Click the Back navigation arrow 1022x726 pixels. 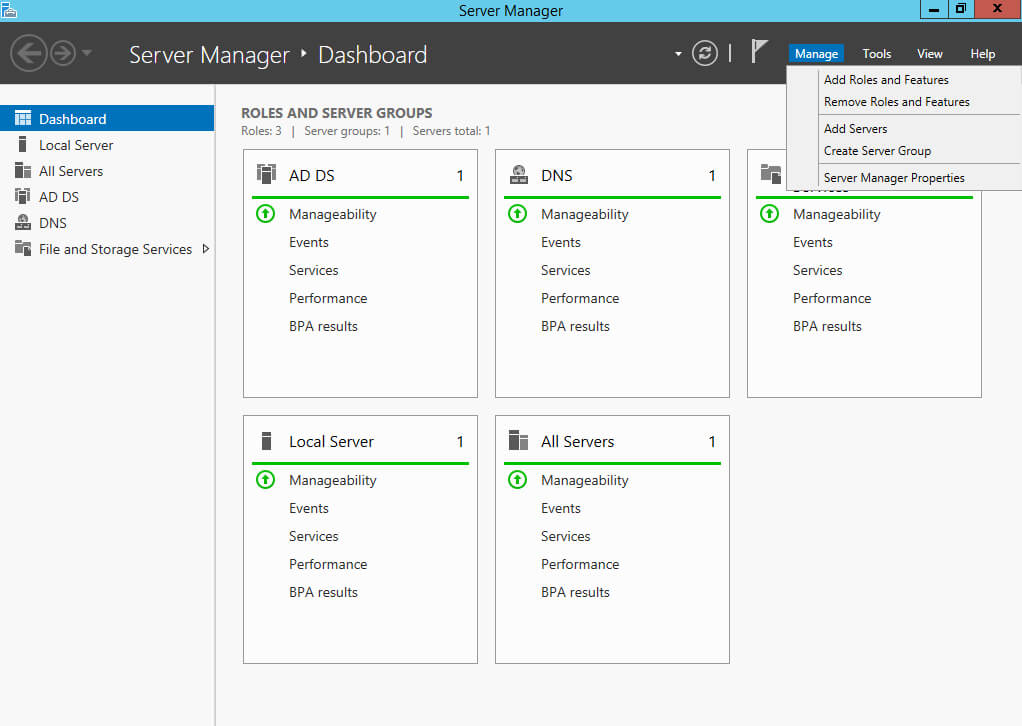[x=29, y=53]
